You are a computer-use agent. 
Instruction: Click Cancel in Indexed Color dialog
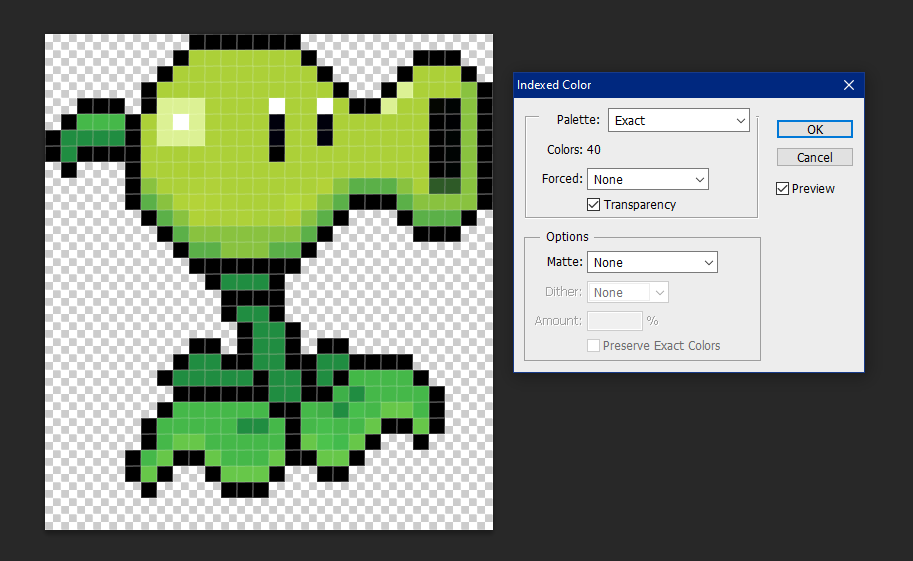click(815, 157)
